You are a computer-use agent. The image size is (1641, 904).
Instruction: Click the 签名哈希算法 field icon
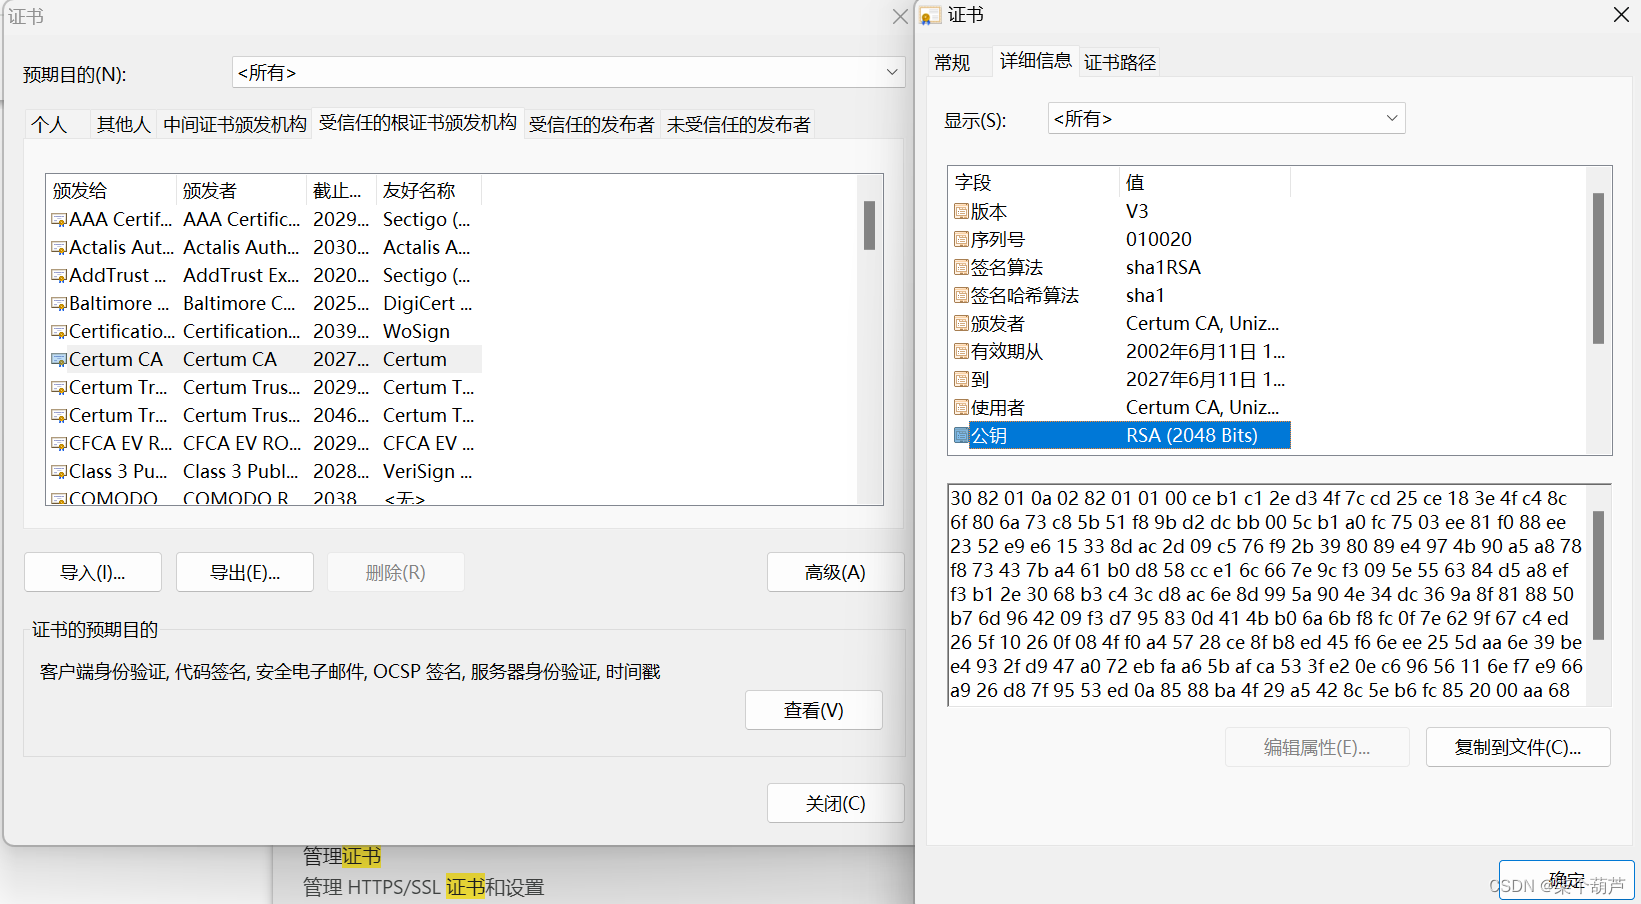point(961,295)
